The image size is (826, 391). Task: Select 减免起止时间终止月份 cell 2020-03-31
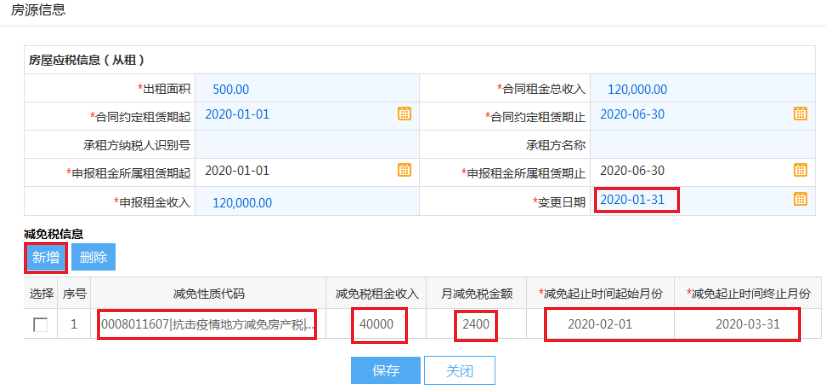click(748, 324)
